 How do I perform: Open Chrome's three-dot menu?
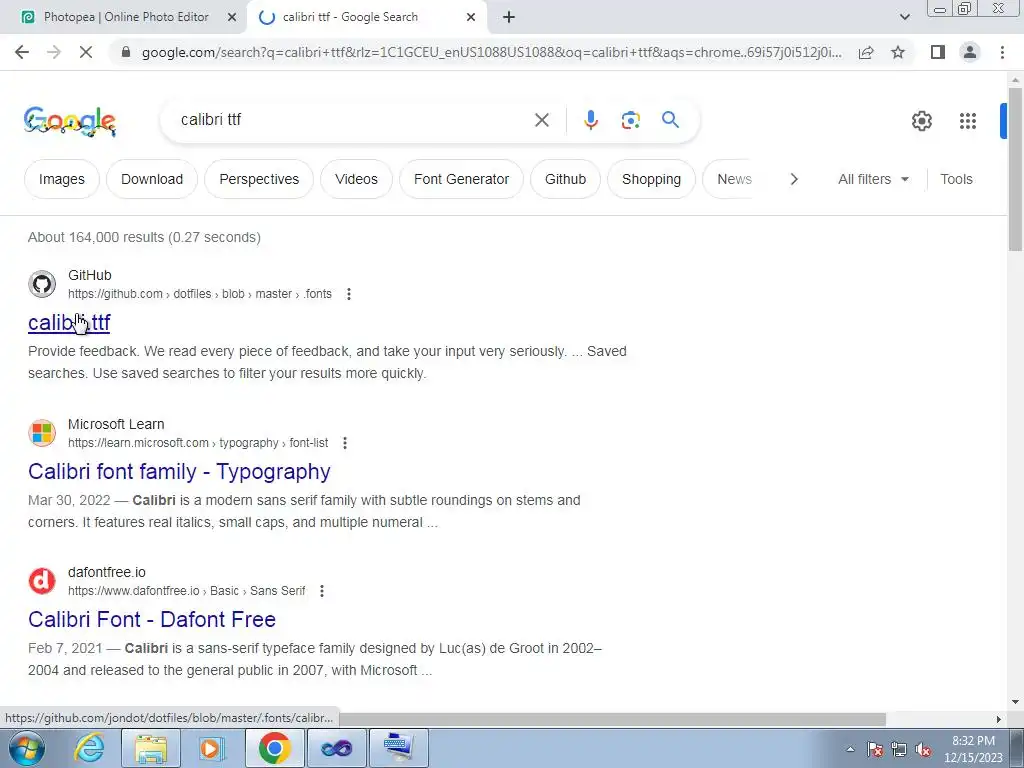pos(1002,52)
